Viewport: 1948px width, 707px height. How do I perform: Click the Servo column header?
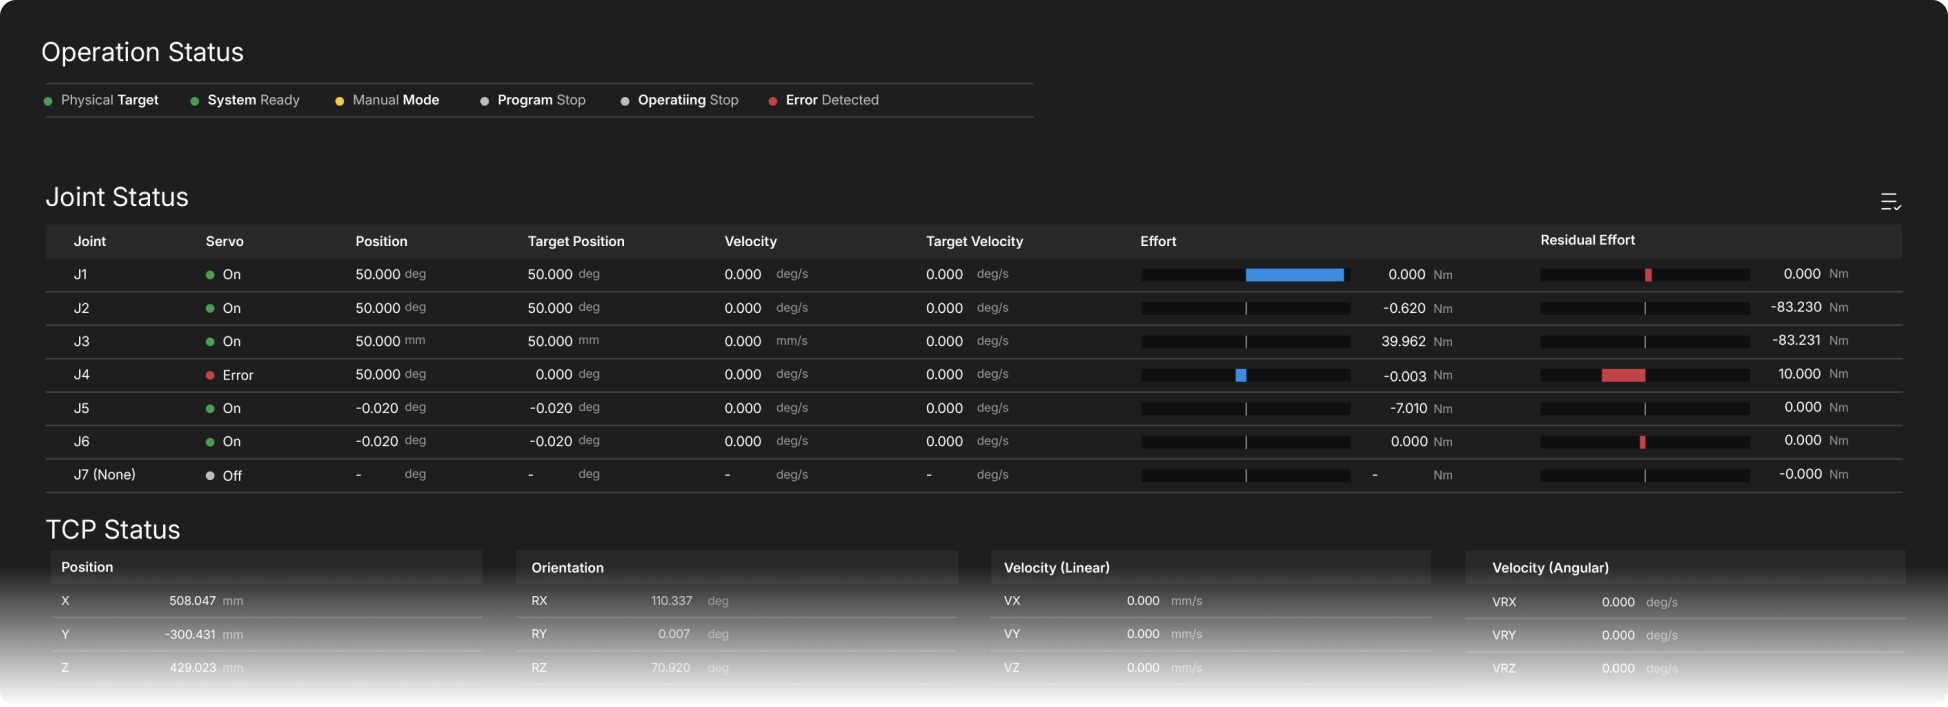click(x=225, y=241)
